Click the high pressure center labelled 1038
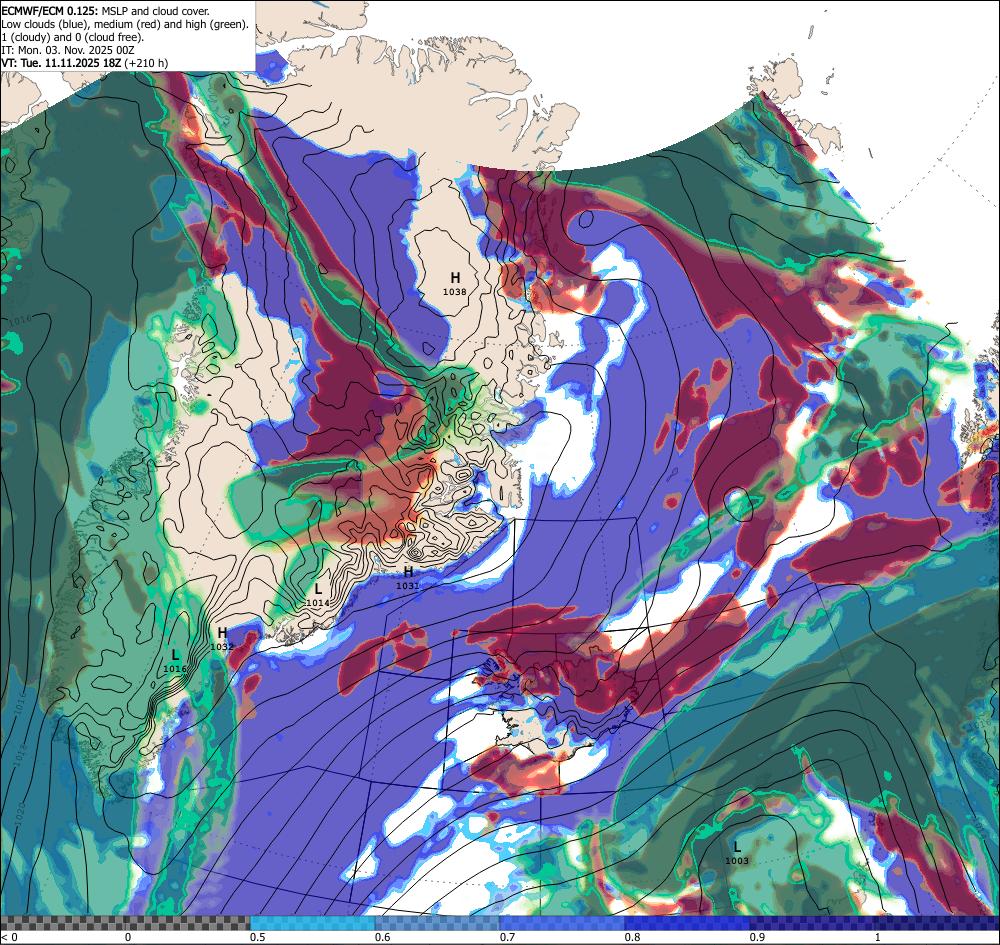 point(455,284)
